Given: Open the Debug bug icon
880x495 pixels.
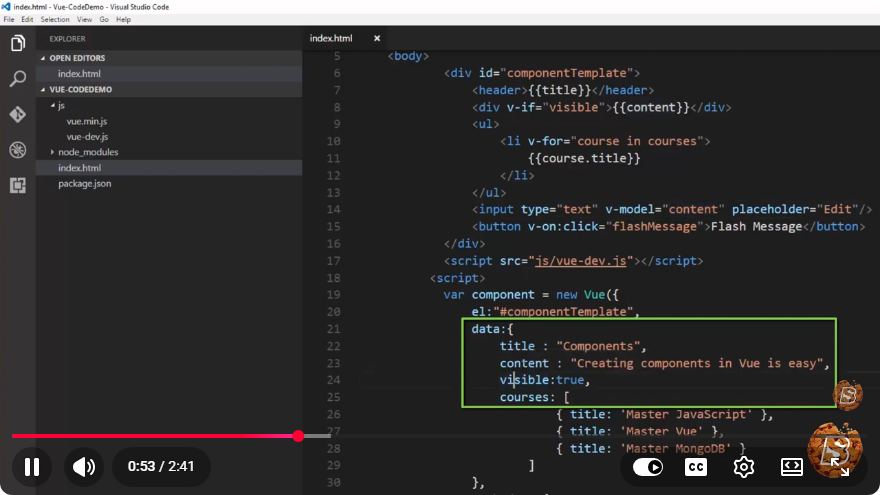Looking at the screenshot, I should coord(17,150).
